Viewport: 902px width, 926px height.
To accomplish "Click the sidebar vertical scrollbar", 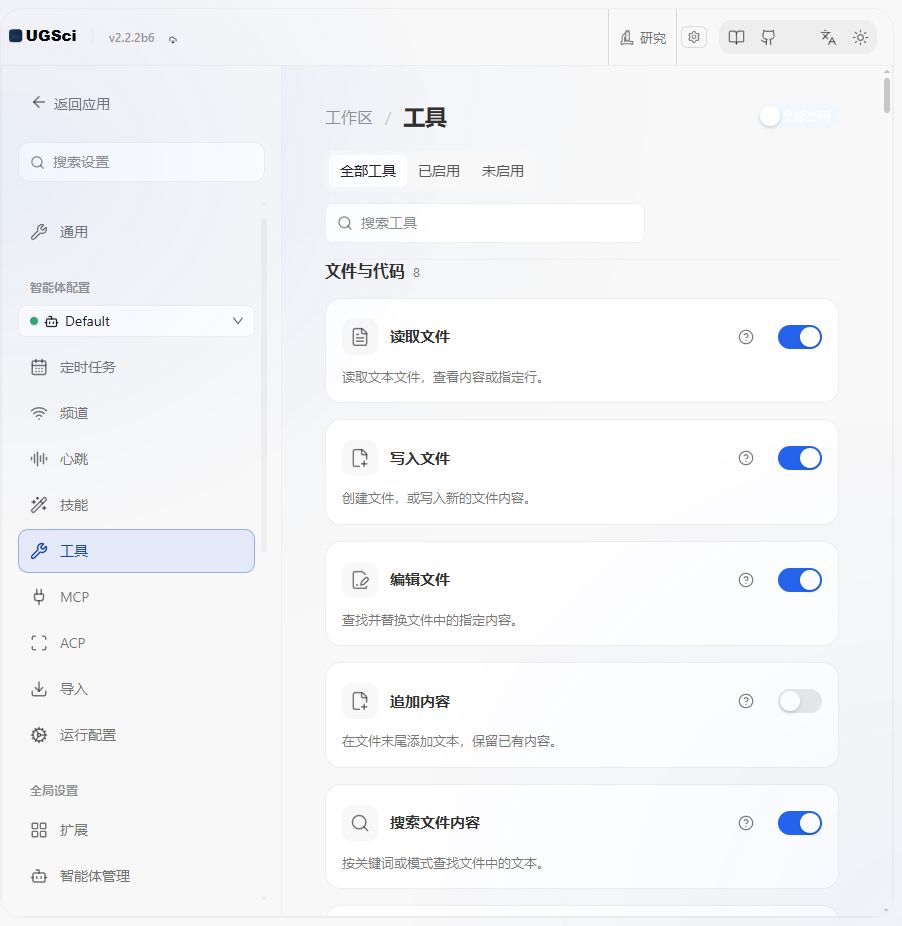I will 263,384.
